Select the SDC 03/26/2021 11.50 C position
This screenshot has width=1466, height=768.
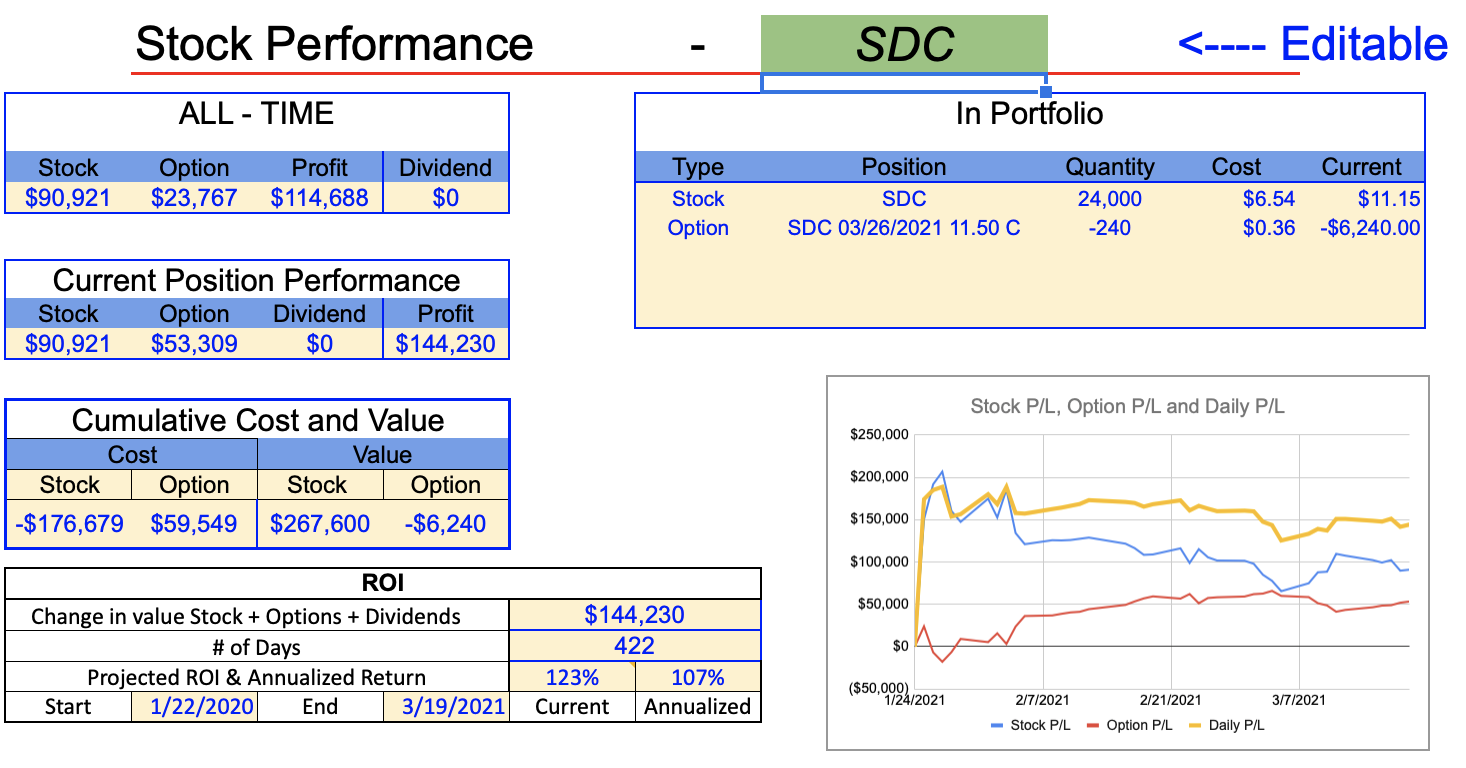click(903, 228)
